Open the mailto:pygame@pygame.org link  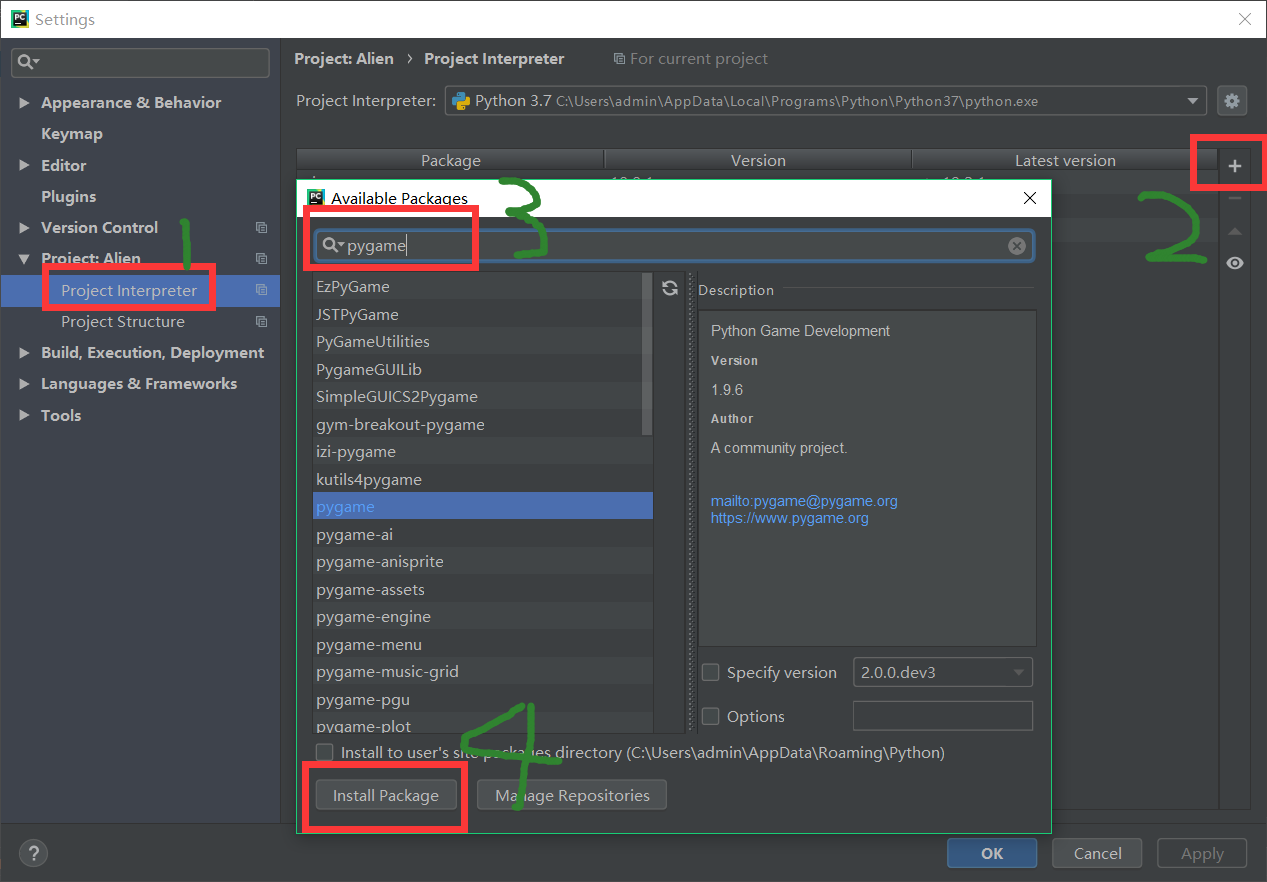804,501
